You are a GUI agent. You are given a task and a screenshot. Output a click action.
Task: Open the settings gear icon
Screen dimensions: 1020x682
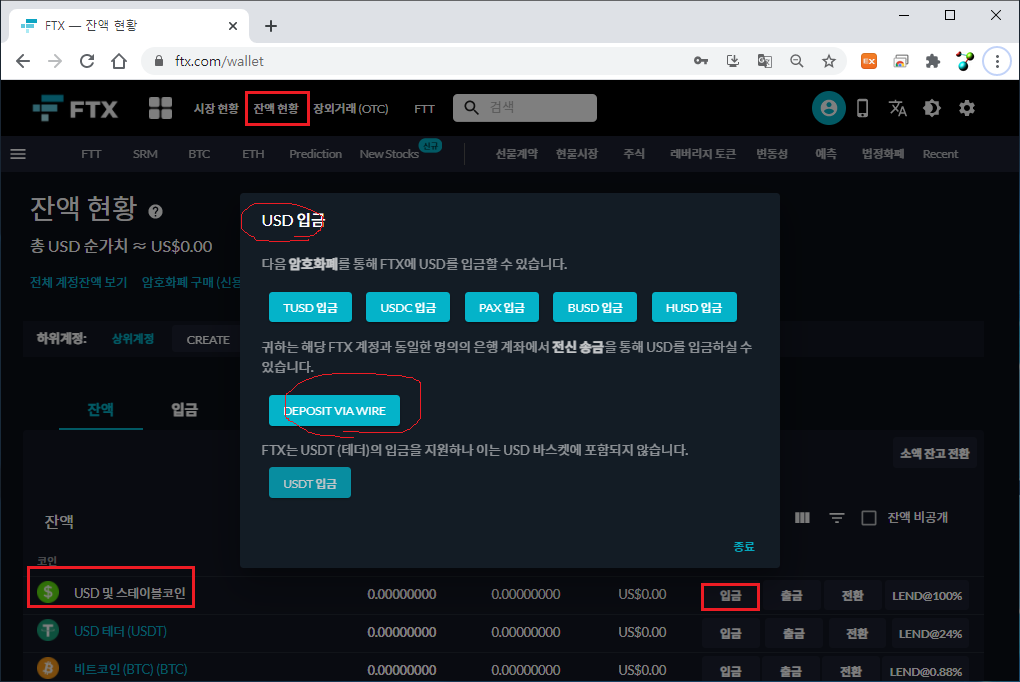point(967,108)
